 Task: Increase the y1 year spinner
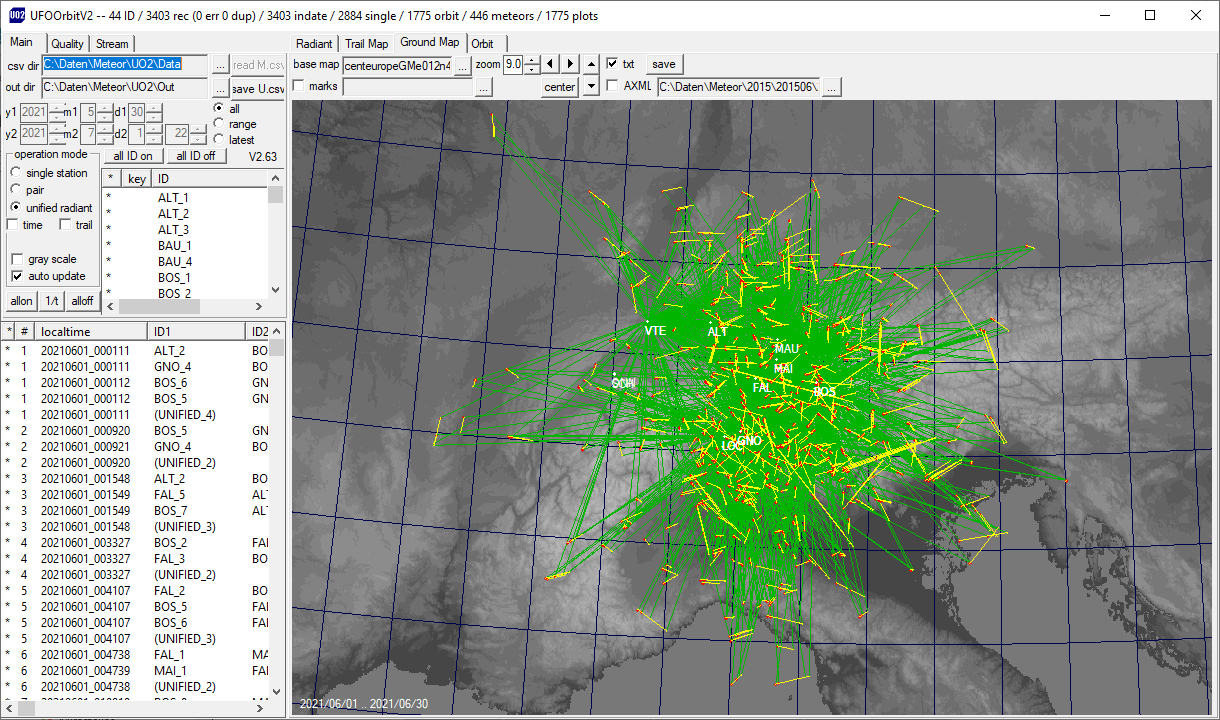tap(56, 107)
